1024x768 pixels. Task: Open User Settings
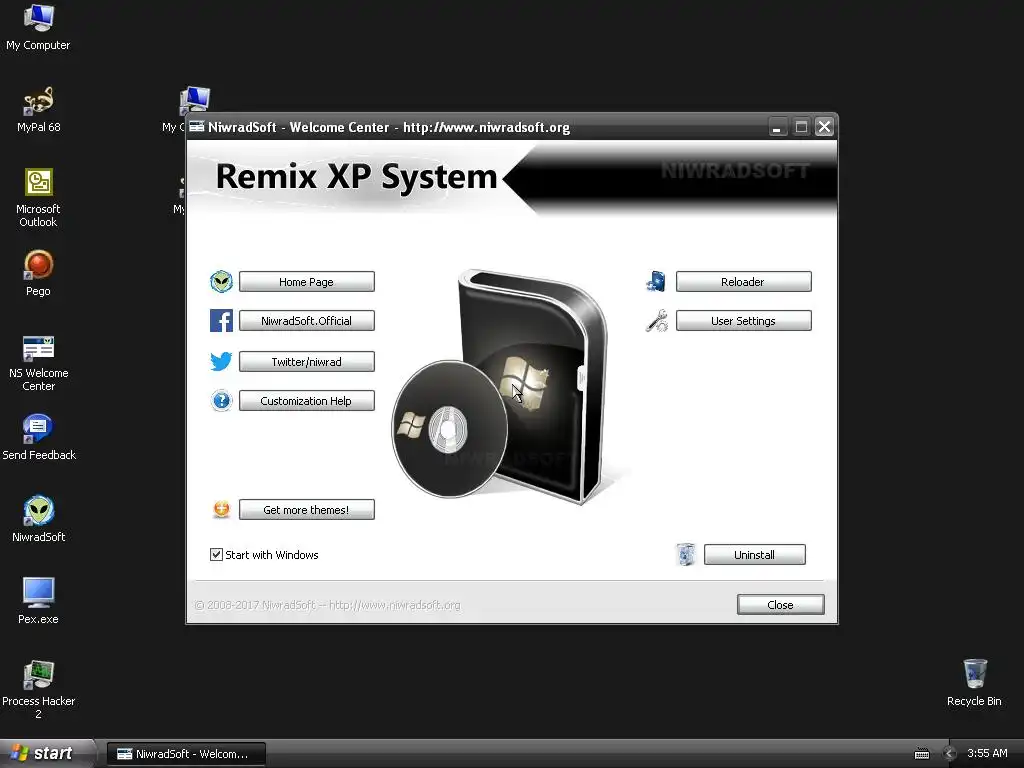point(744,321)
